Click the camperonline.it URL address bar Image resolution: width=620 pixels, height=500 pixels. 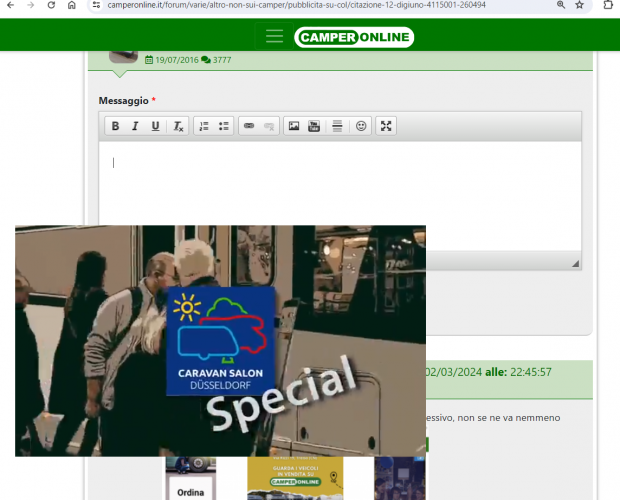click(x=297, y=5)
